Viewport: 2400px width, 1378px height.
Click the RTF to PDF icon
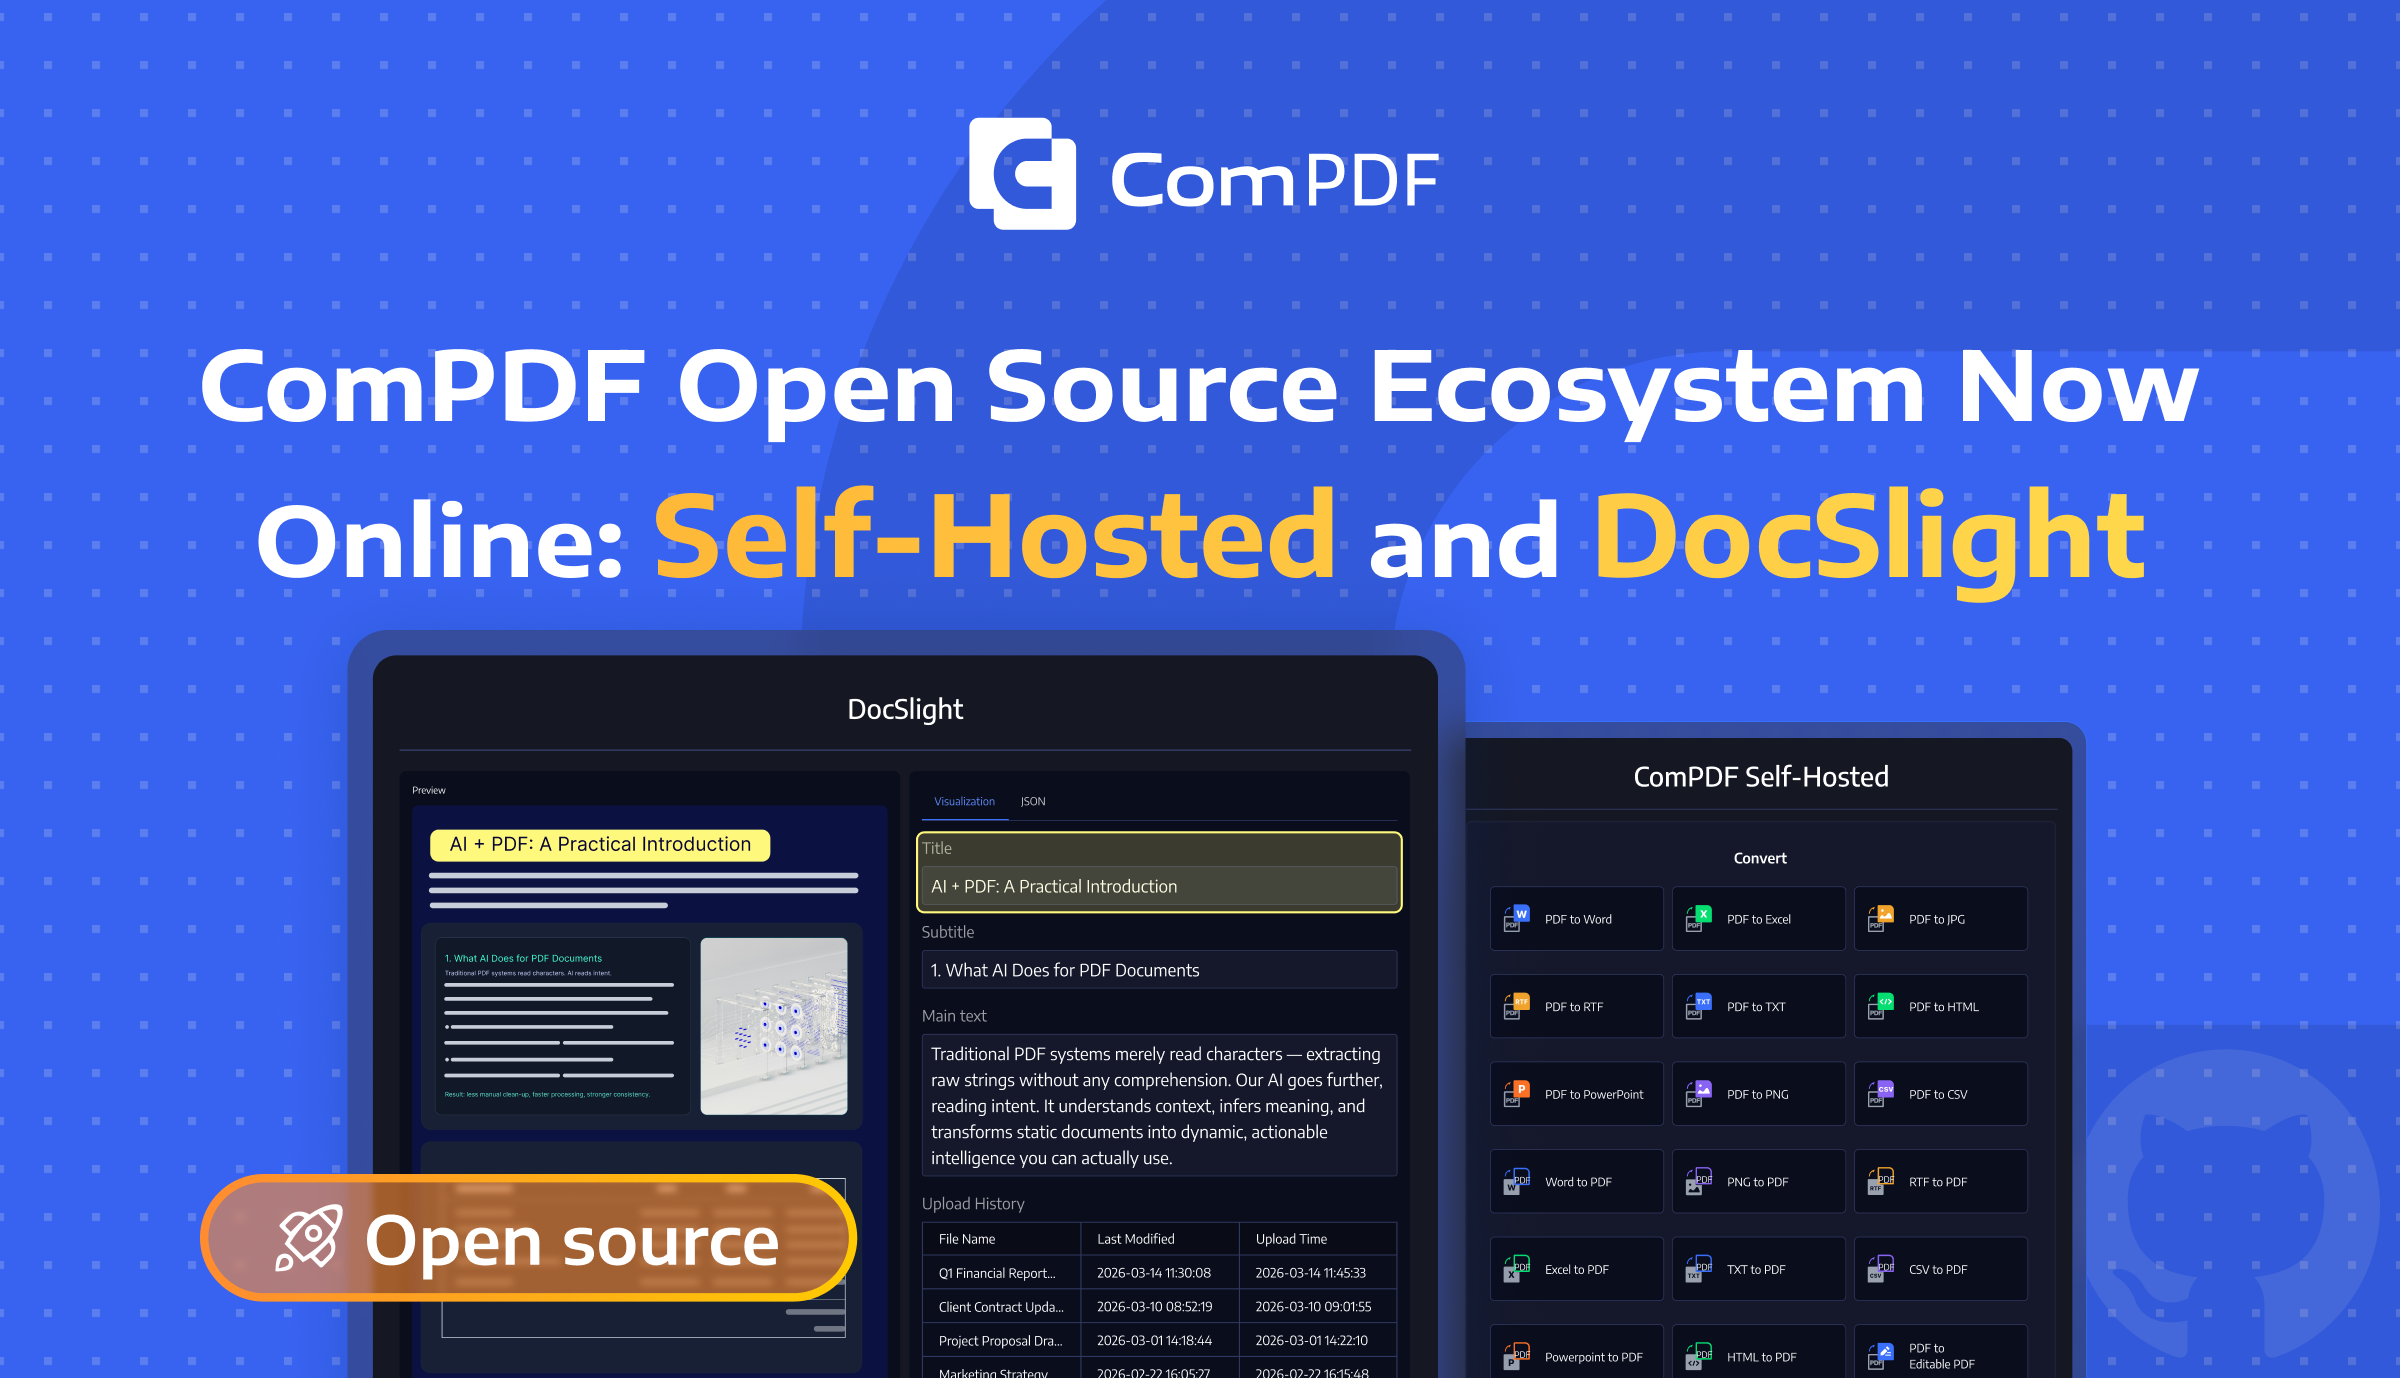pos(1881,1181)
